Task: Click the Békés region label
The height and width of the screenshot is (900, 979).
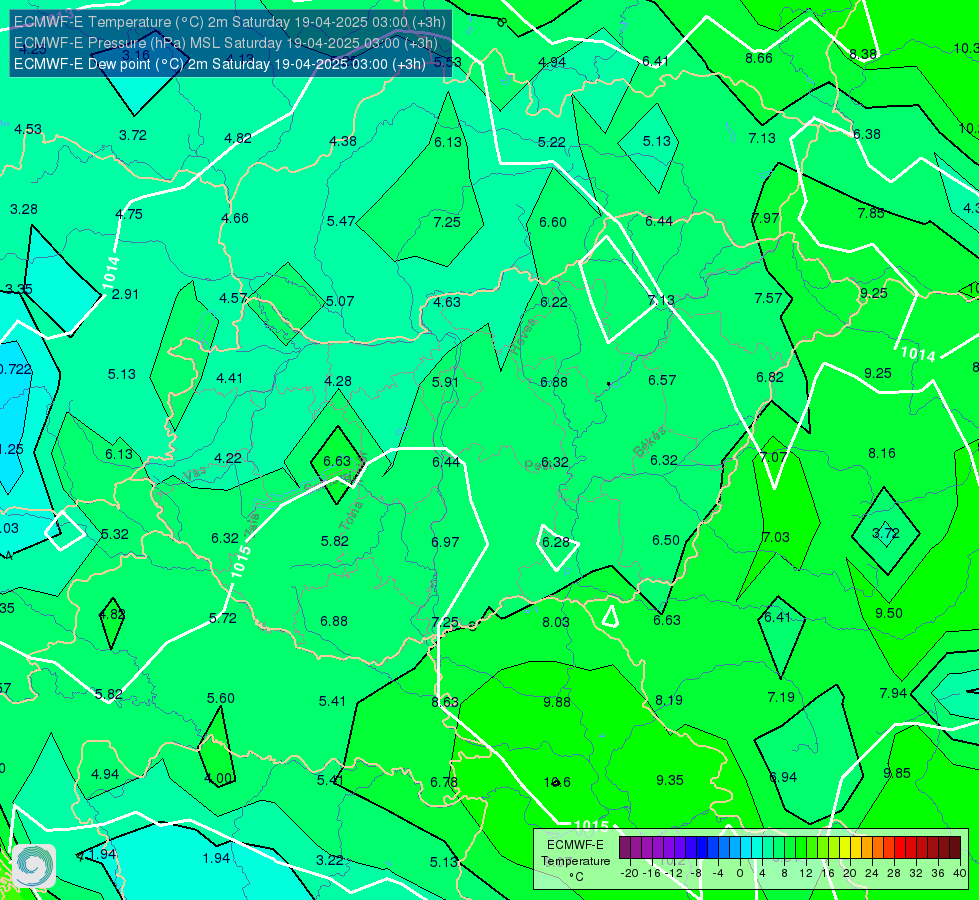Action: click(x=649, y=442)
